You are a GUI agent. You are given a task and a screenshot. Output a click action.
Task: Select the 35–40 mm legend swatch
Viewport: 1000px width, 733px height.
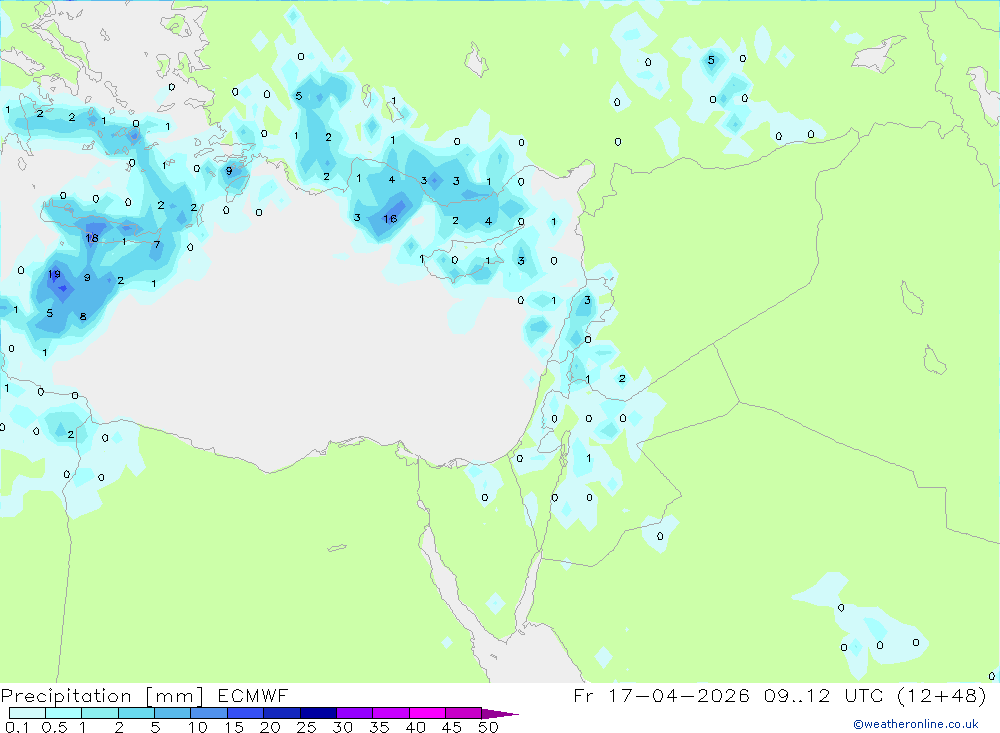click(390, 713)
